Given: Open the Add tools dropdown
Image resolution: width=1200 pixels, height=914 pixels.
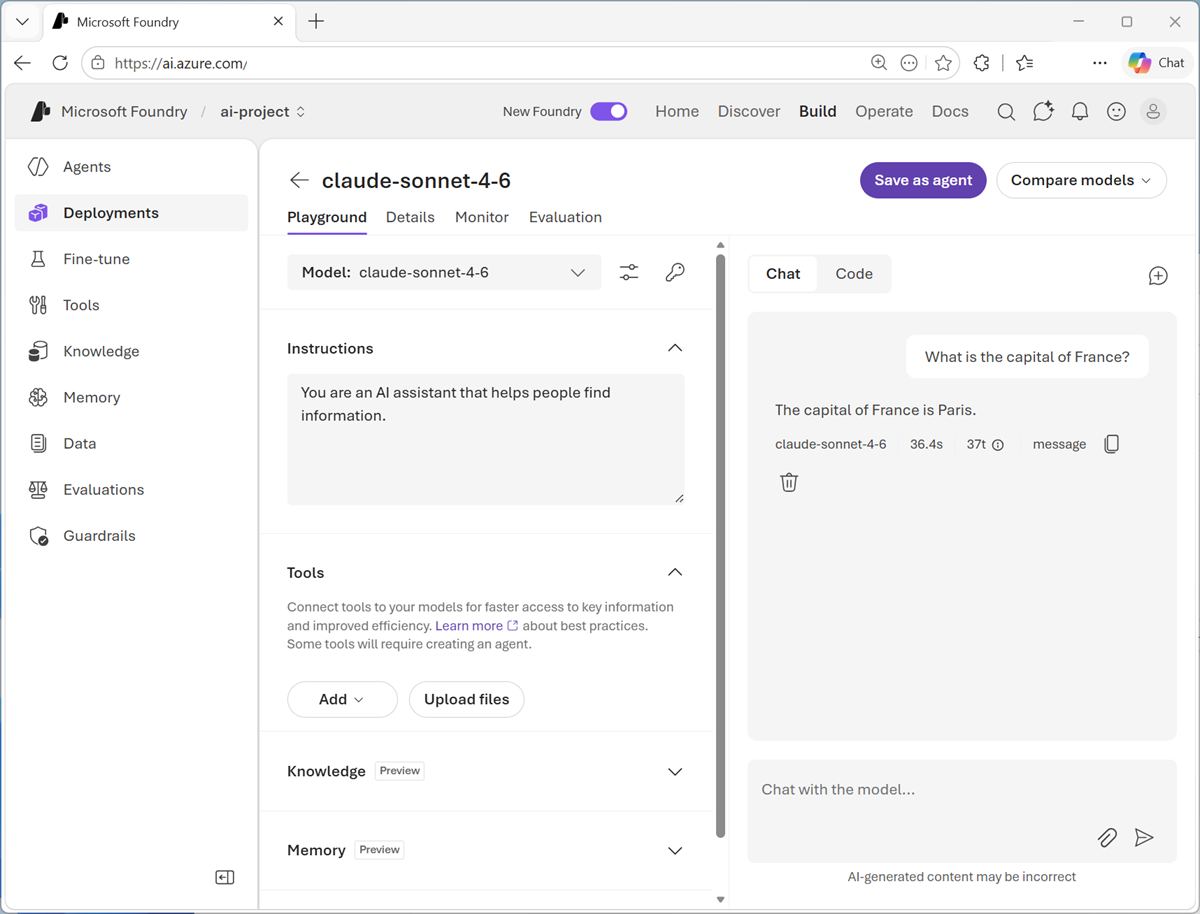Looking at the screenshot, I should coord(342,699).
